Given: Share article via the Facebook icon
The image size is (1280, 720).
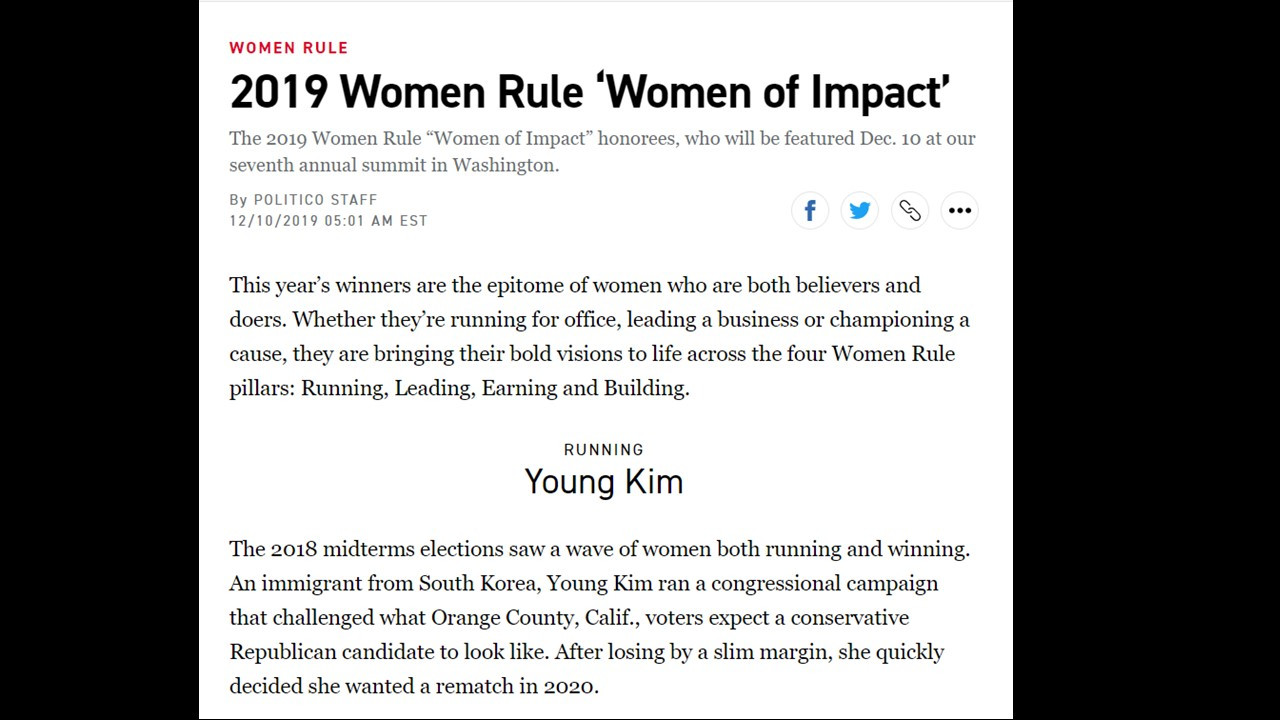Looking at the screenshot, I should 810,210.
